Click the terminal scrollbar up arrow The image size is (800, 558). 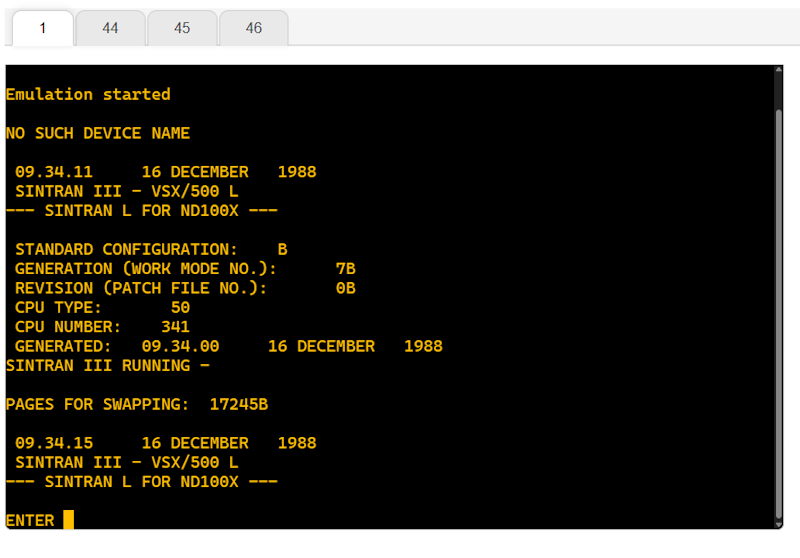[778, 71]
